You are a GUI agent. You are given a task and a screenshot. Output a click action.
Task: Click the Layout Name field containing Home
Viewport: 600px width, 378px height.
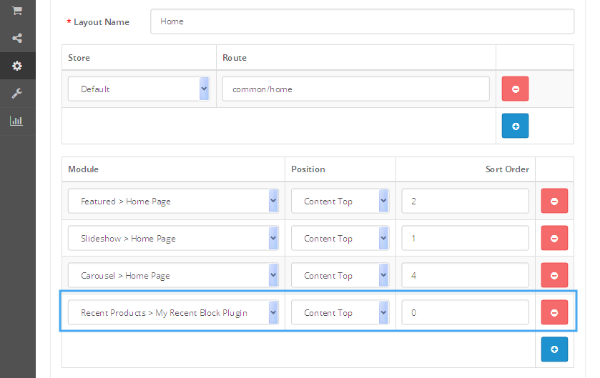[362, 21]
